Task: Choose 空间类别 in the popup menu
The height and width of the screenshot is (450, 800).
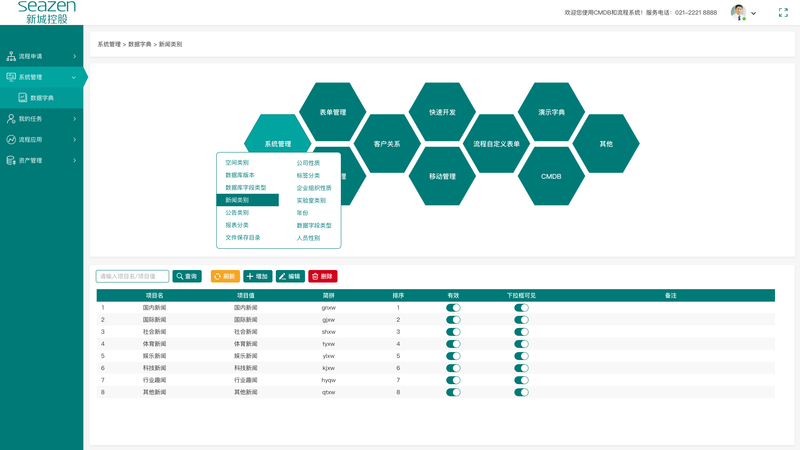Action: 237,162
